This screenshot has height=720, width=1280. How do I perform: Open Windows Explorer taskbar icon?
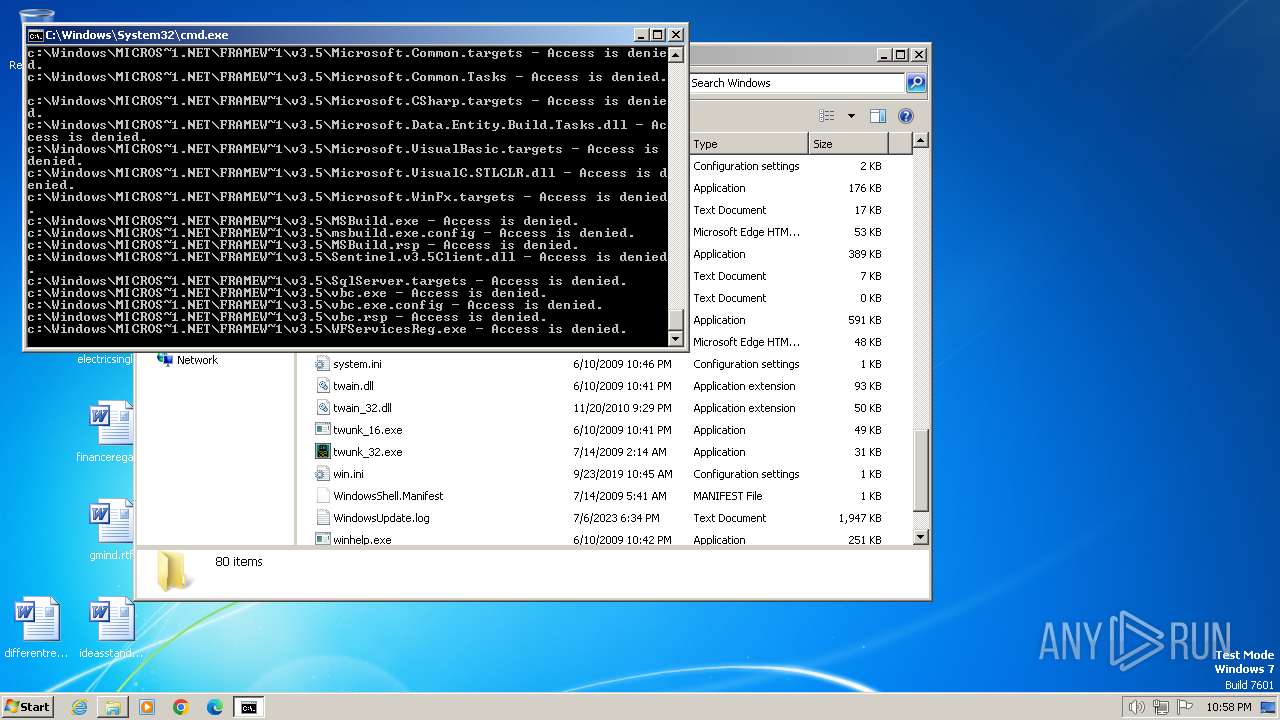113,707
